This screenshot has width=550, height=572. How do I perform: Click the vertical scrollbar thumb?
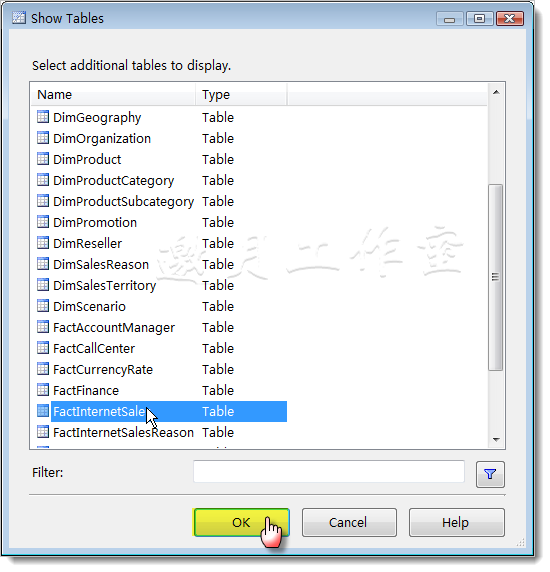pos(495,277)
